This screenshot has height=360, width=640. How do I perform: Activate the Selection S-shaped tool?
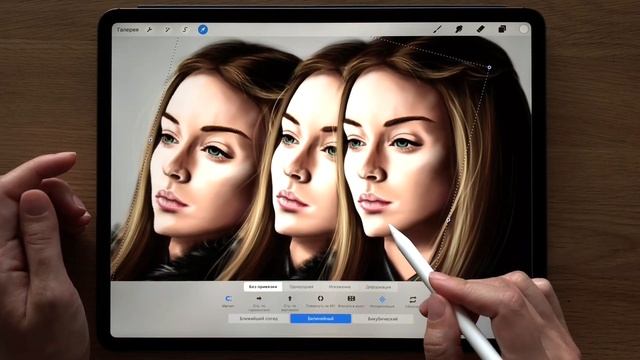[185, 29]
